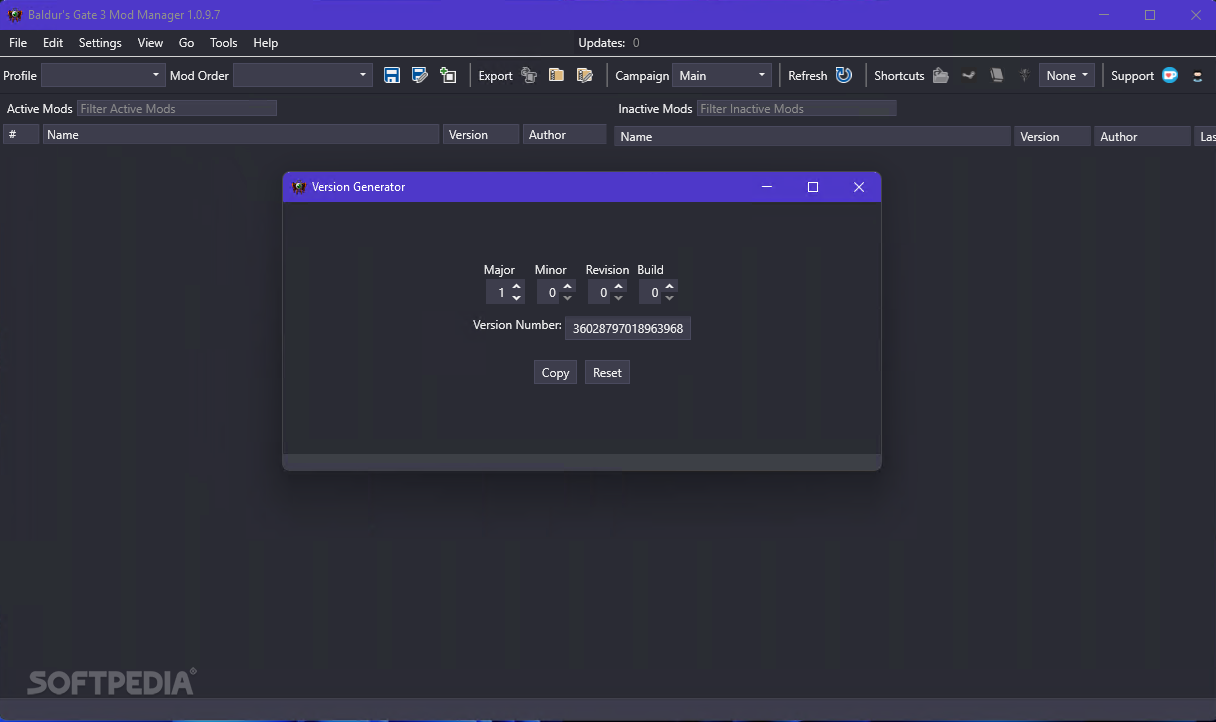Open the Mod Order dropdown
Viewport: 1216px width, 722px height.
click(x=303, y=75)
